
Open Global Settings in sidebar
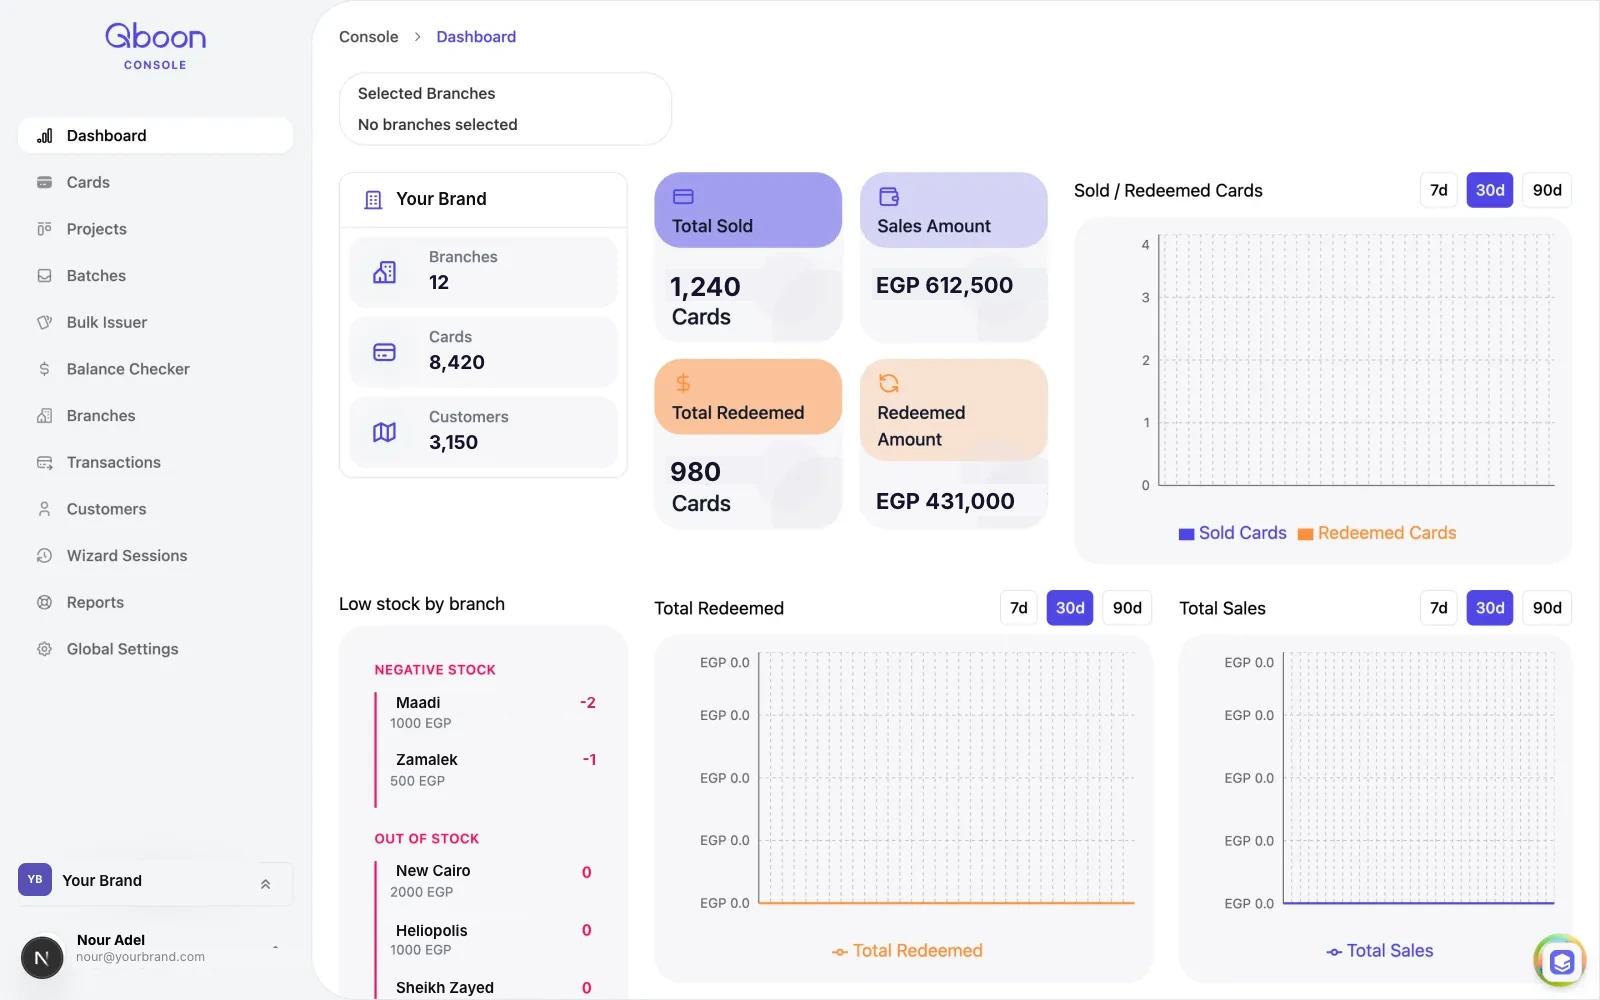tap(155, 649)
